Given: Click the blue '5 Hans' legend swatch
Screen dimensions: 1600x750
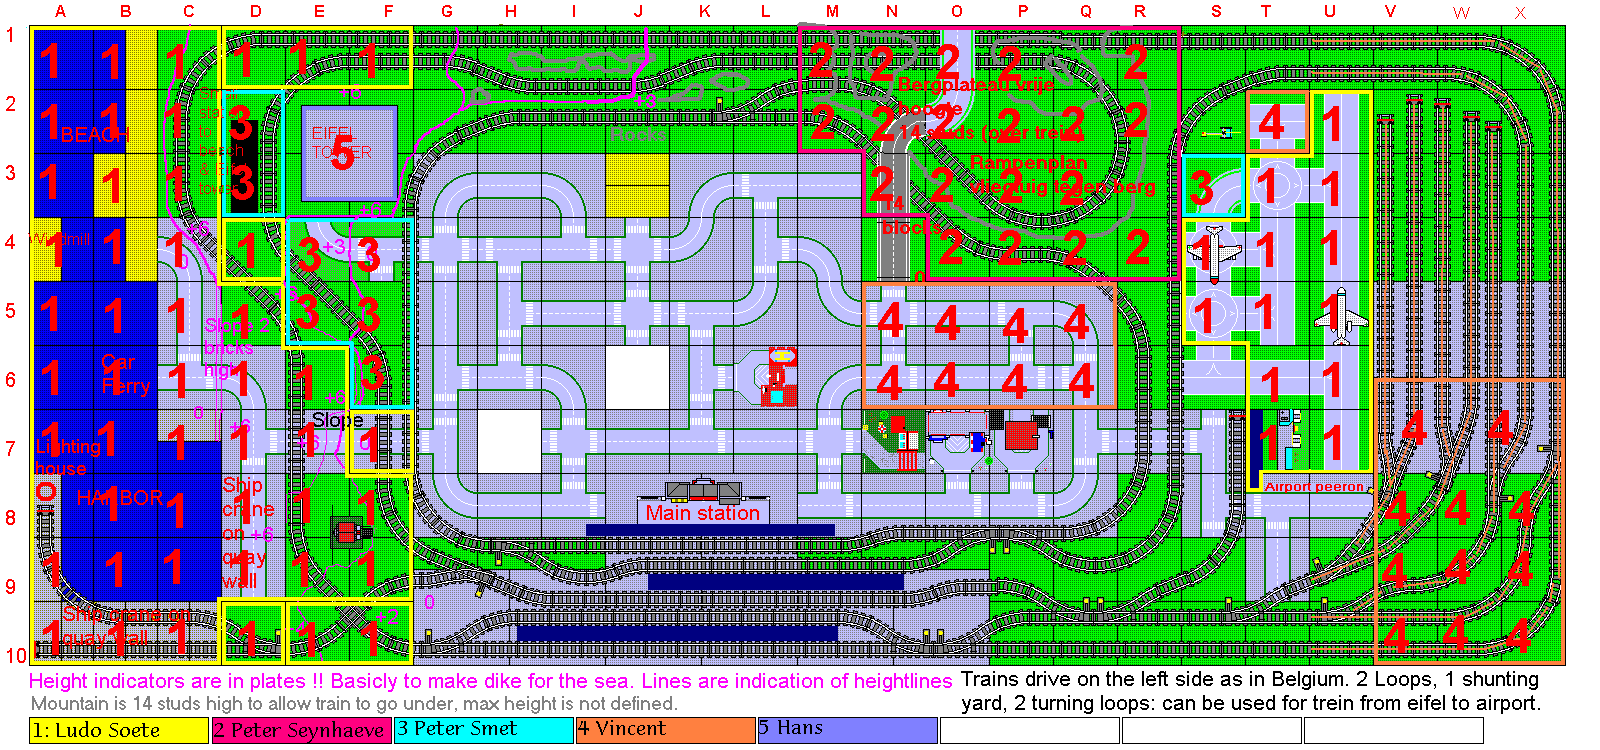Looking at the screenshot, I should [x=847, y=730].
